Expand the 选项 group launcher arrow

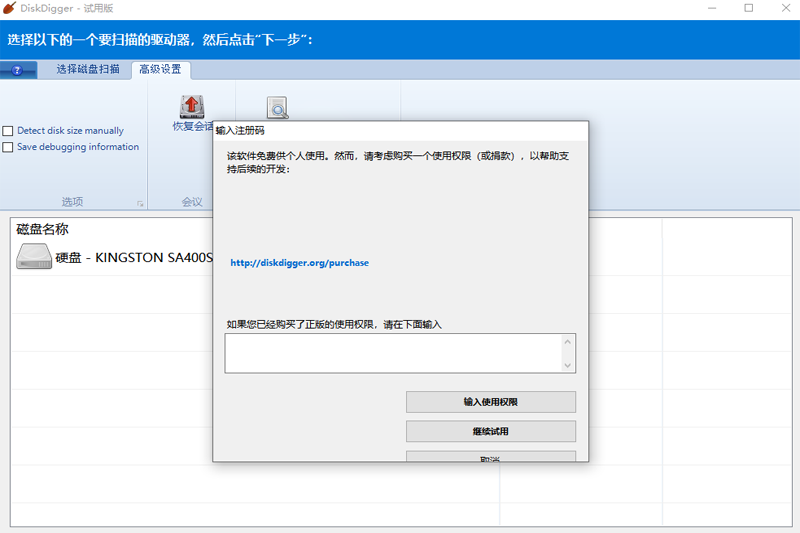click(140, 204)
